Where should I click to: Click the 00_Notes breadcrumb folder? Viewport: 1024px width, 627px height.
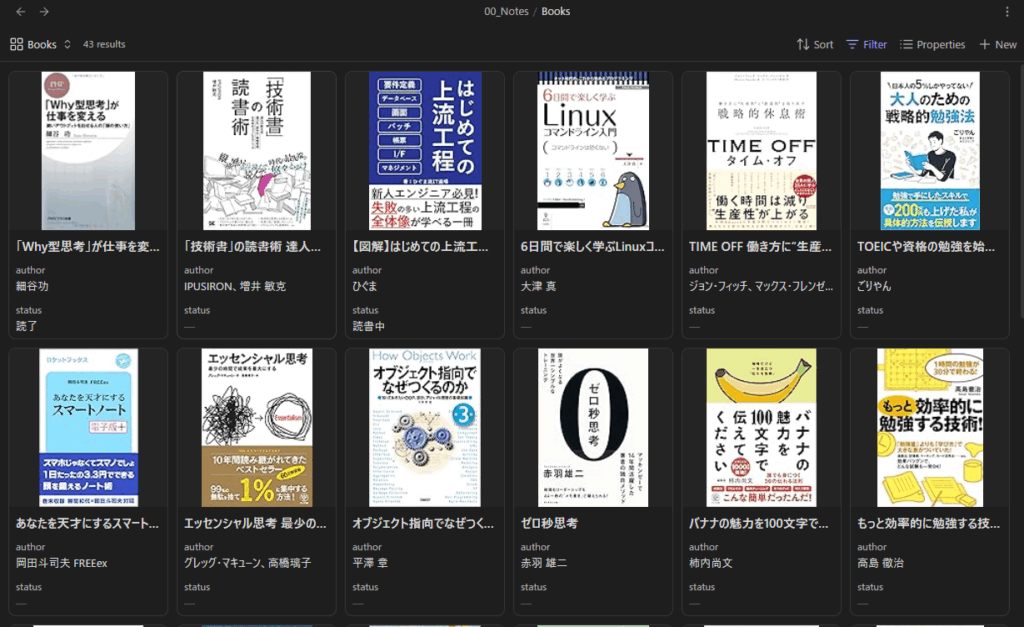coord(506,11)
